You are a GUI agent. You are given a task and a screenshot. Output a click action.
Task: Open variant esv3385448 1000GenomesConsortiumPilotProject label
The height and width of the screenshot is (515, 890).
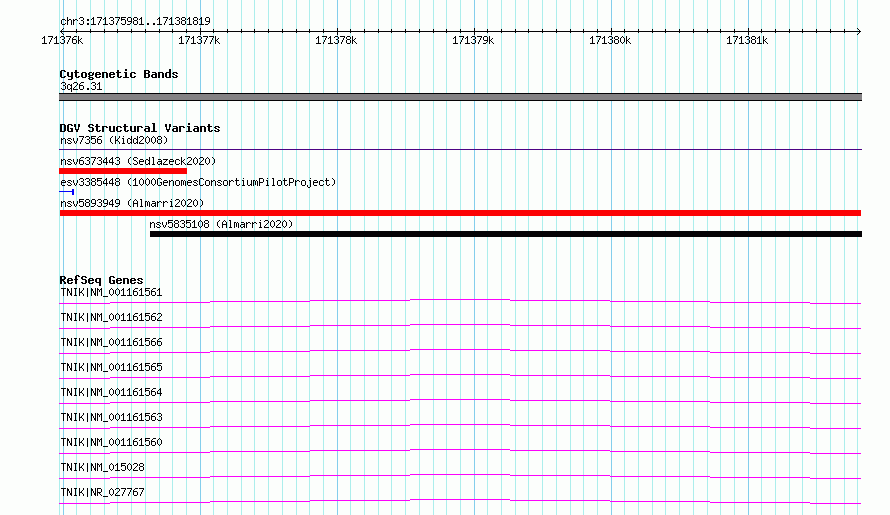coord(198,182)
